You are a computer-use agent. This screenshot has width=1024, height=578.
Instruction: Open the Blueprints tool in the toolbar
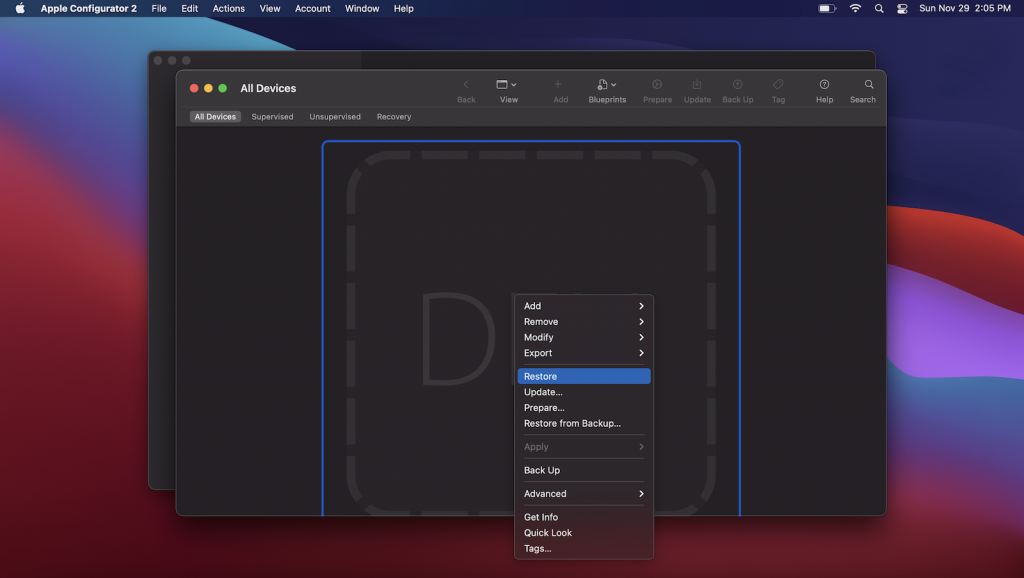(606, 90)
